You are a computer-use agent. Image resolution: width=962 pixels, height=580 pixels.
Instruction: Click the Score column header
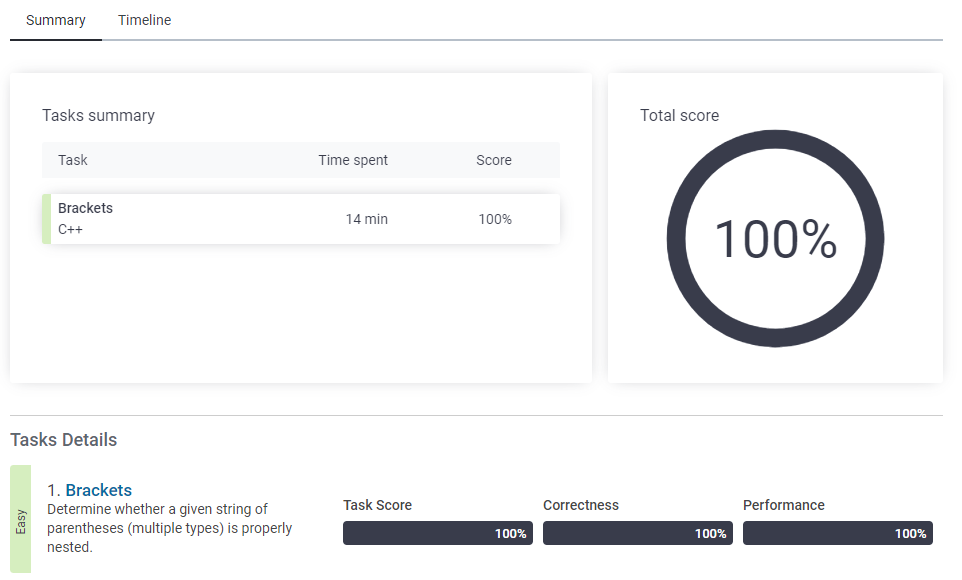tap(494, 160)
